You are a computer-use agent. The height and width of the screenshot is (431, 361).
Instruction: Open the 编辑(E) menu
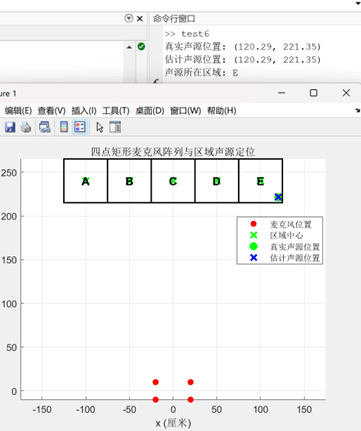coord(18,111)
